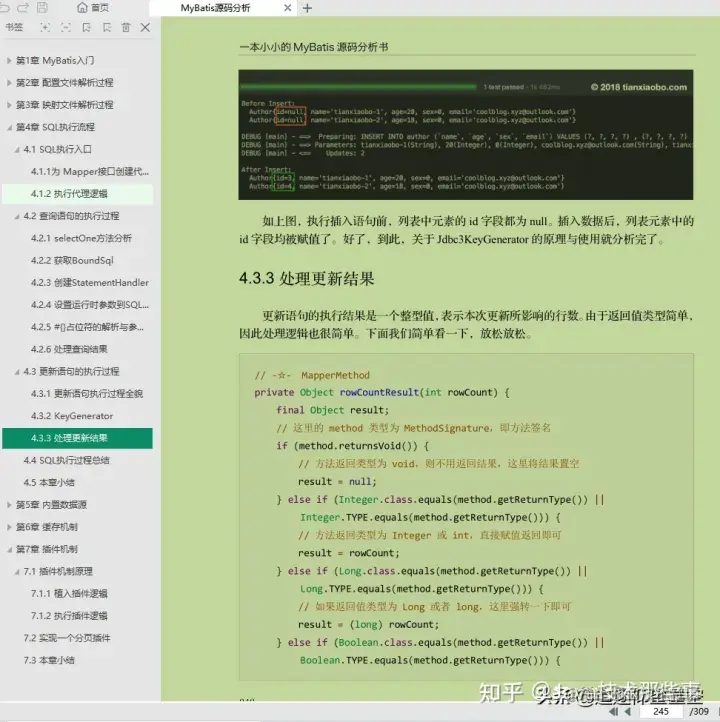Expand 第1章 MyBatis入门 chapter
The width and height of the screenshot is (720, 722).
click(x=9, y=60)
